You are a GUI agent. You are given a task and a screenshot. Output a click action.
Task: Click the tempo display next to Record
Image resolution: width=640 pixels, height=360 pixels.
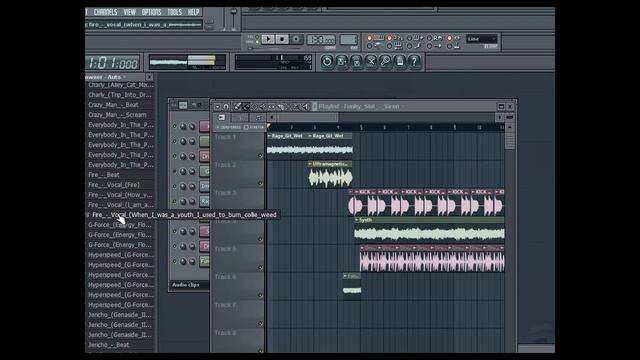[x=321, y=40]
